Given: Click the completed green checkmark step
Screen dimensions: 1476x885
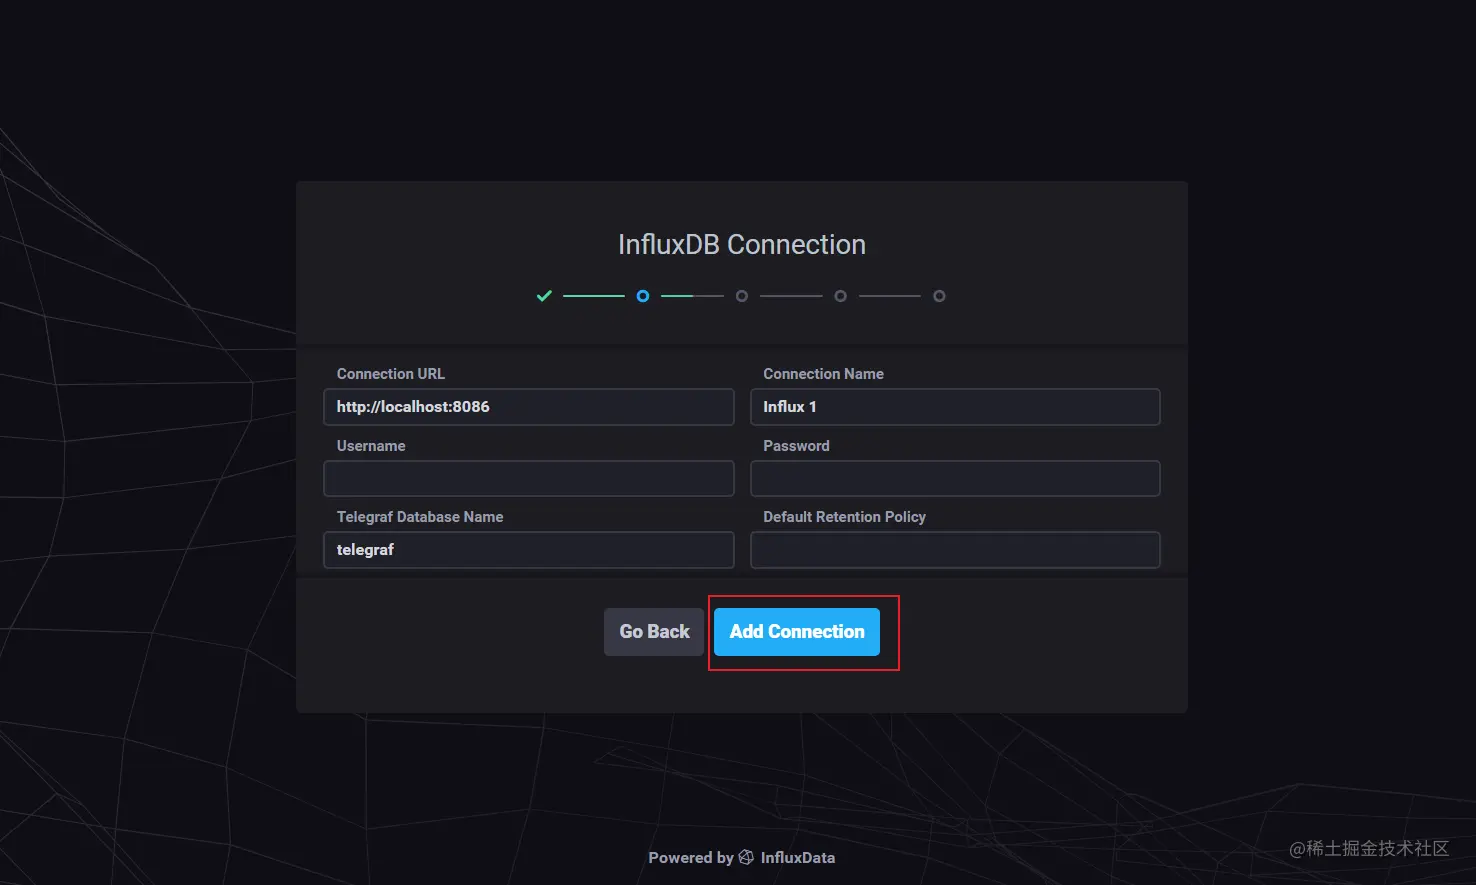Looking at the screenshot, I should click(544, 296).
